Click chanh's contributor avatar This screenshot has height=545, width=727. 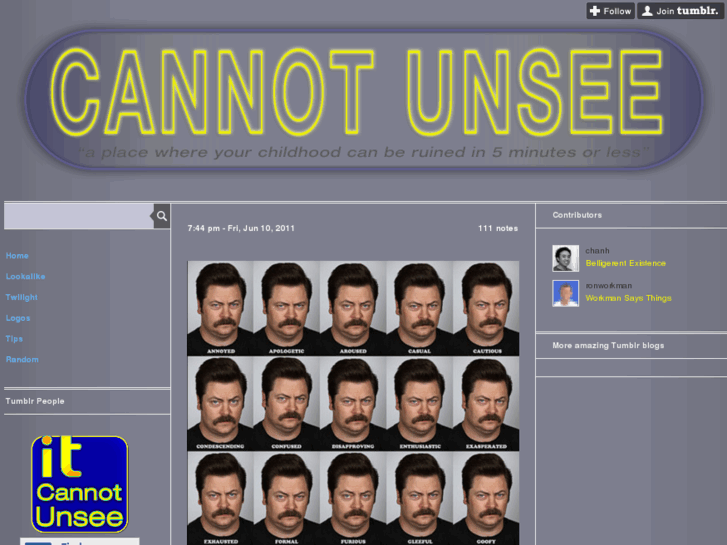(566, 258)
